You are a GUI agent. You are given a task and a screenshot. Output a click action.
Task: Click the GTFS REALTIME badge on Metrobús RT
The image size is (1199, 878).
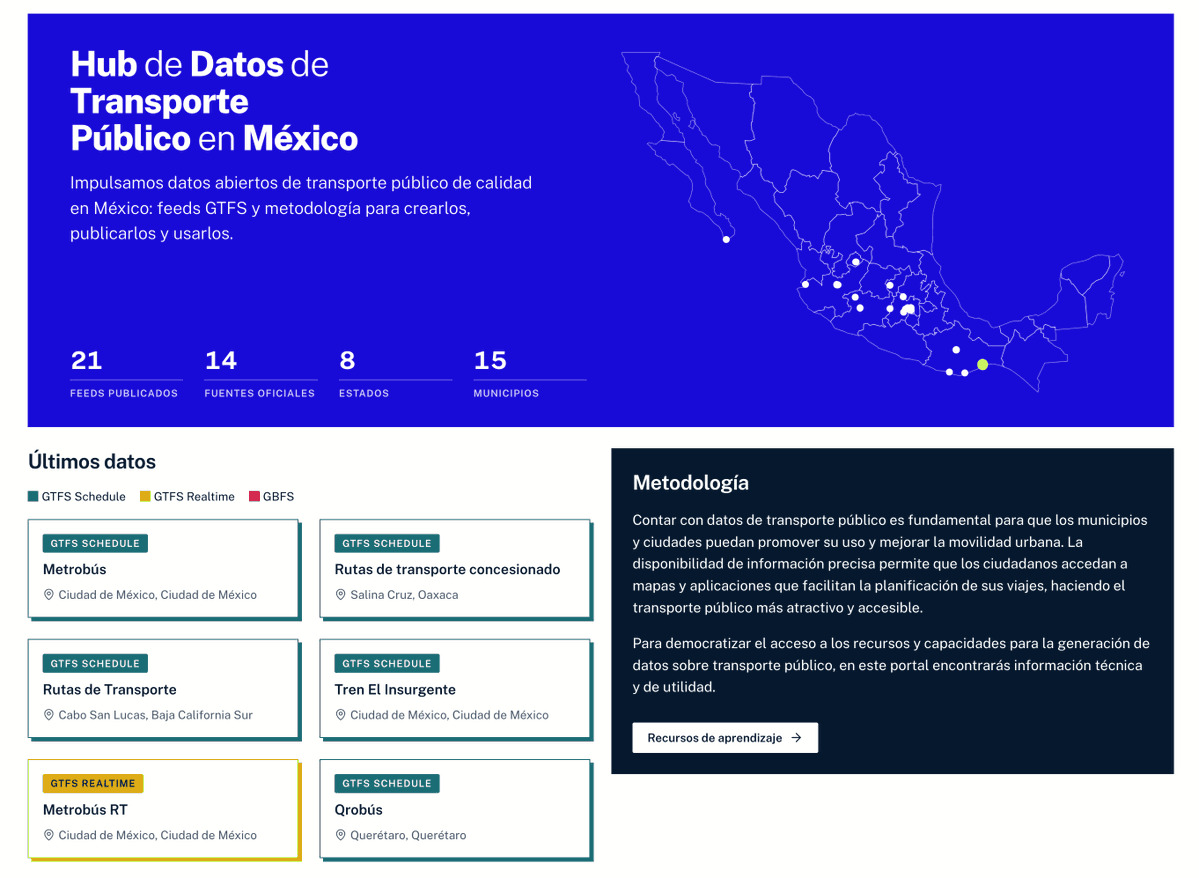tap(93, 783)
